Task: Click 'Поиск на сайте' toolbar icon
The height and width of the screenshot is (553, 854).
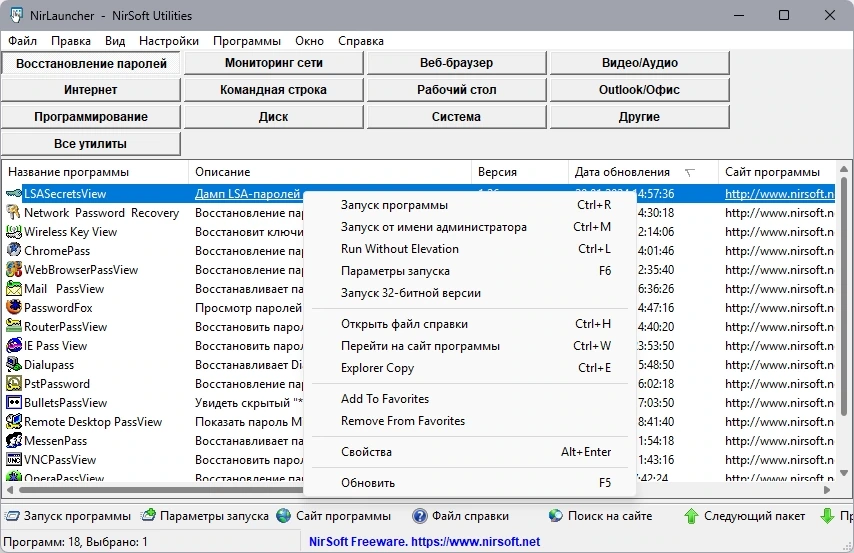Action: click(556, 516)
